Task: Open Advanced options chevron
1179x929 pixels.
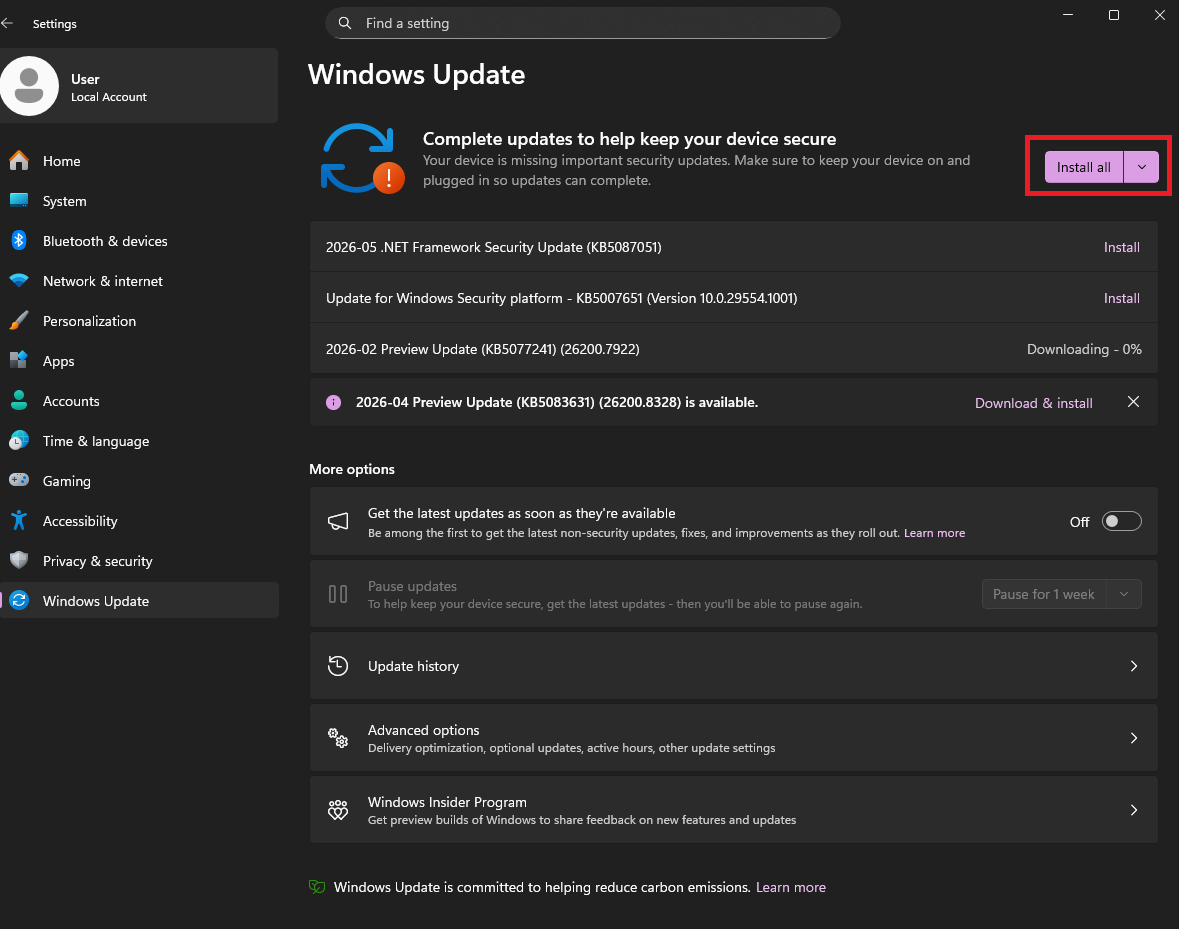Action: [1134, 738]
